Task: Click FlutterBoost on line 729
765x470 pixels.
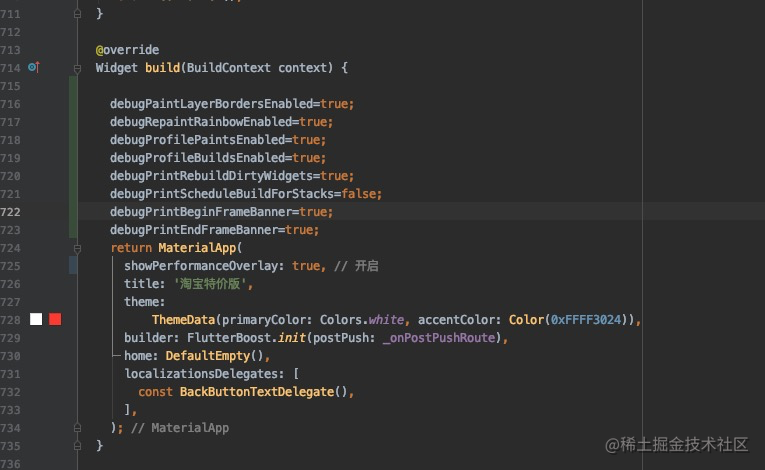Action: pyautogui.click(x=228, y=338)
